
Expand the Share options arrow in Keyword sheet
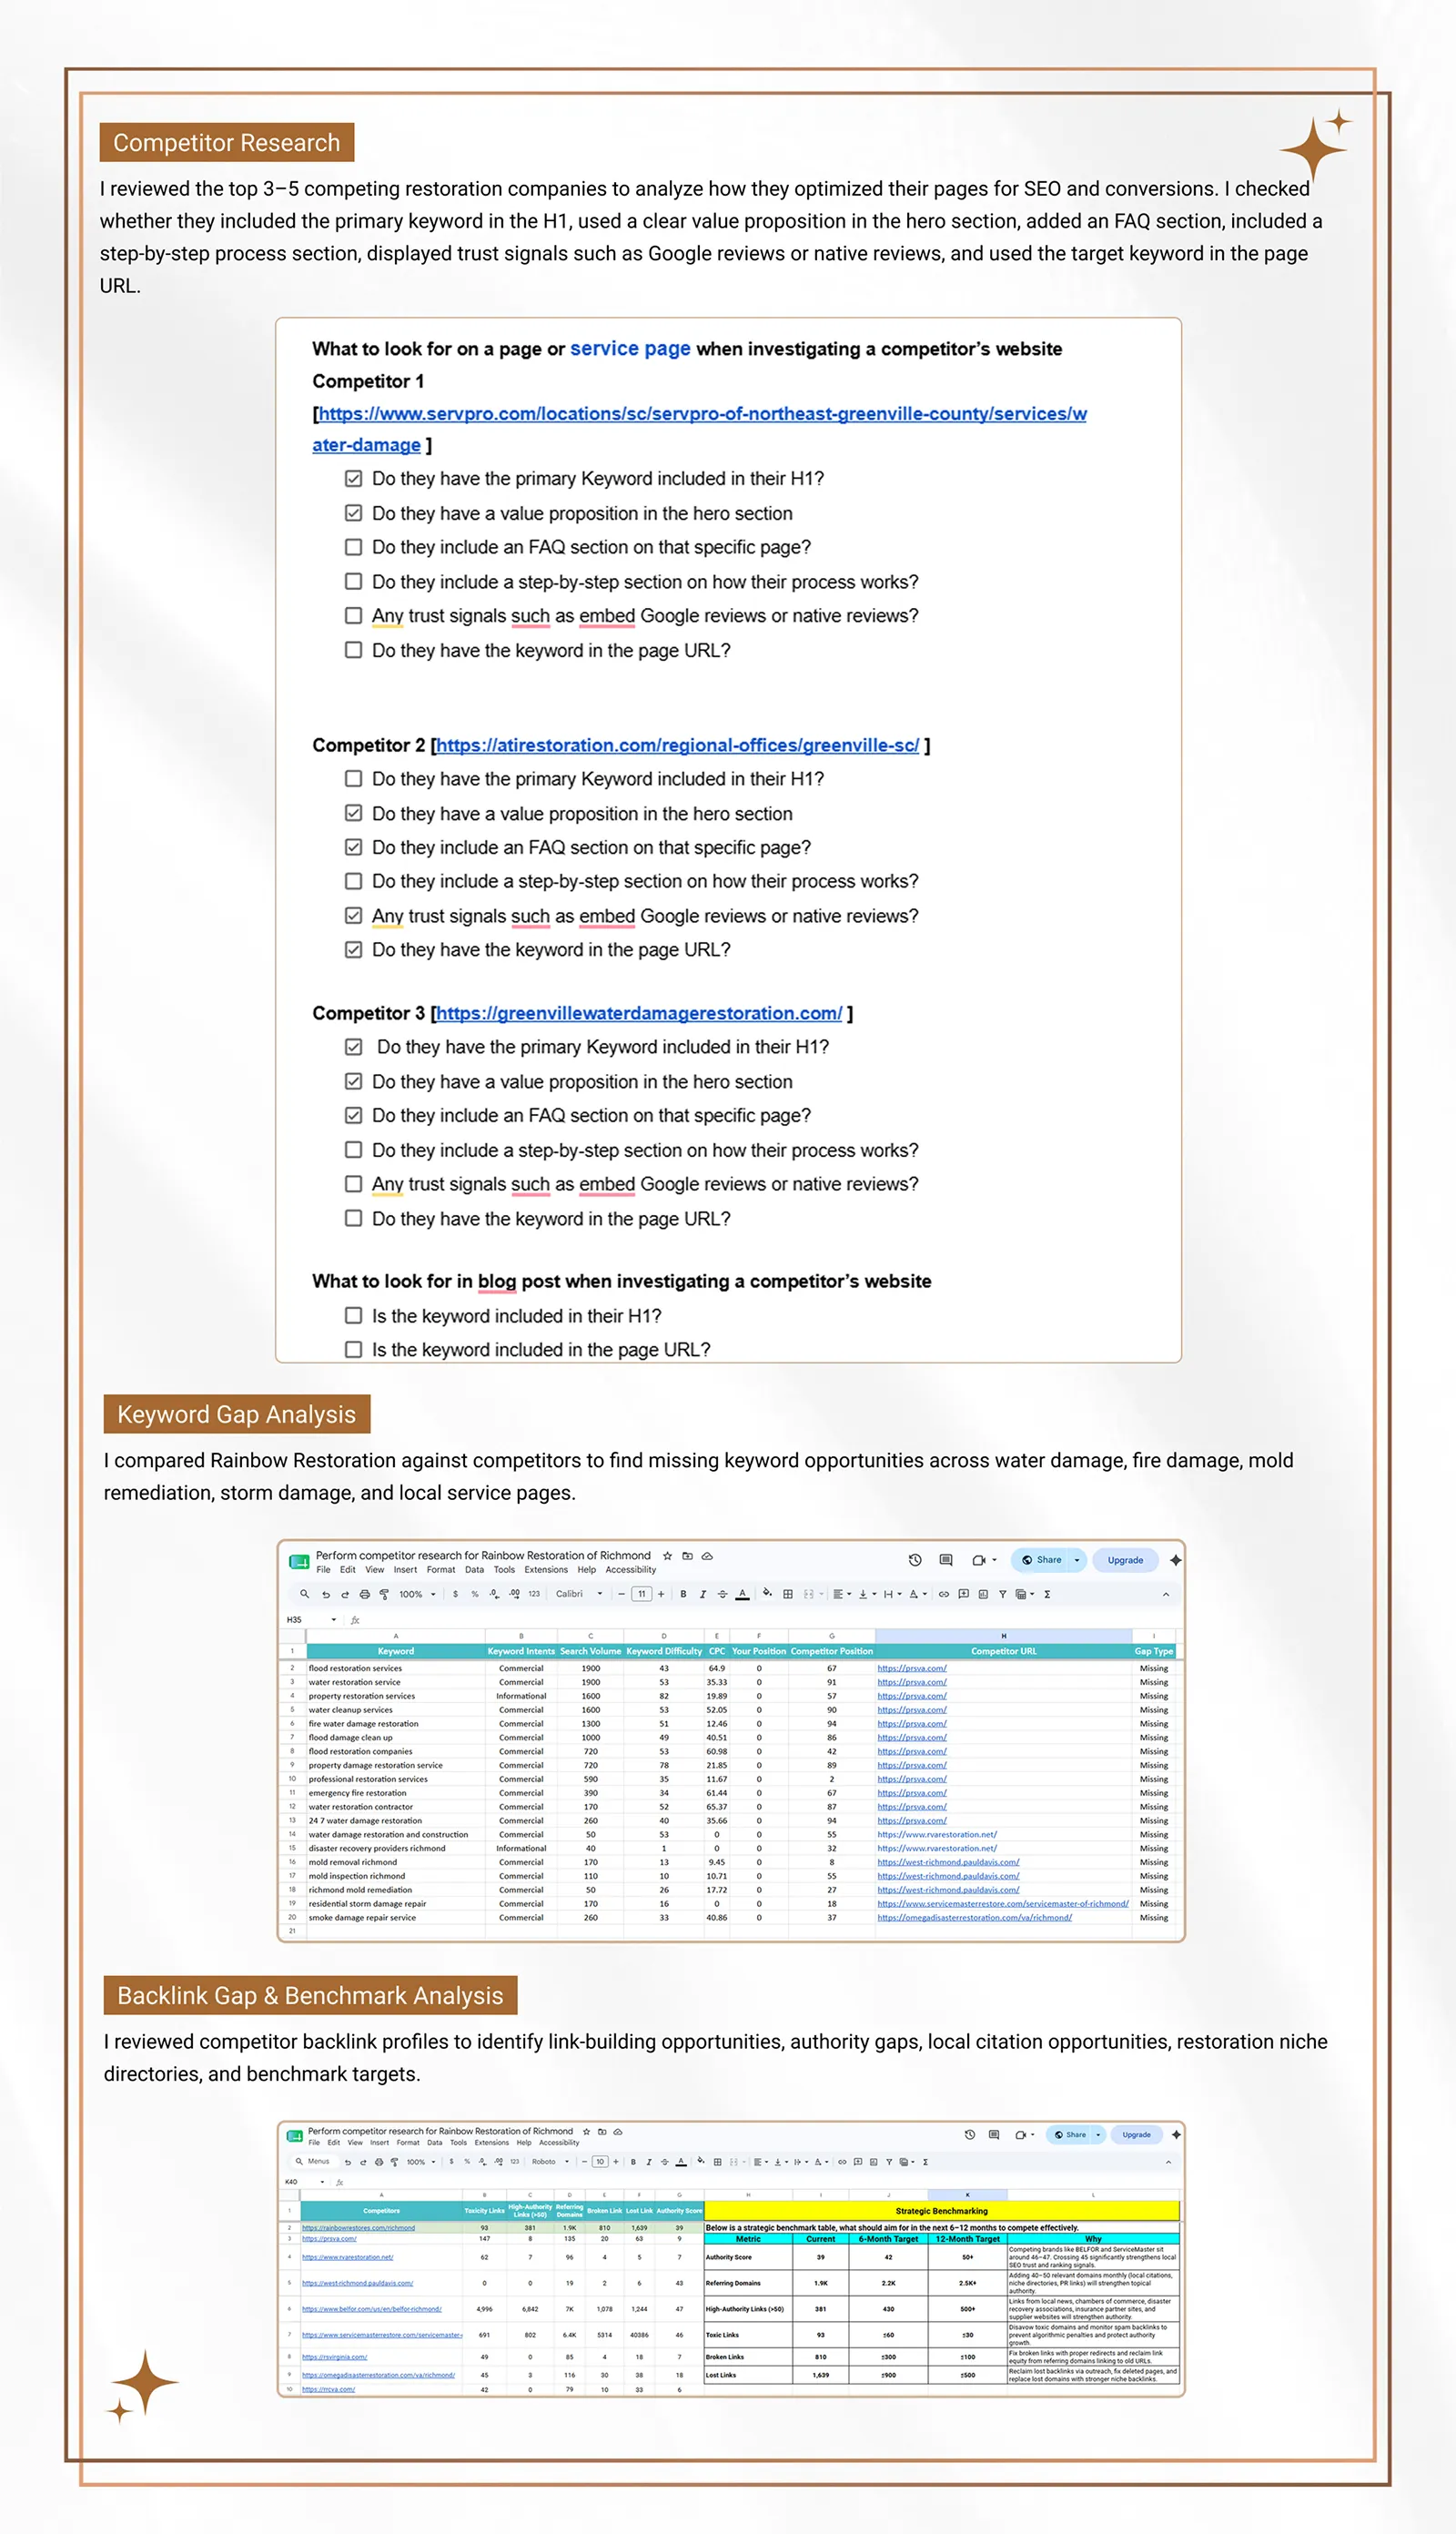point(1077,1560)
